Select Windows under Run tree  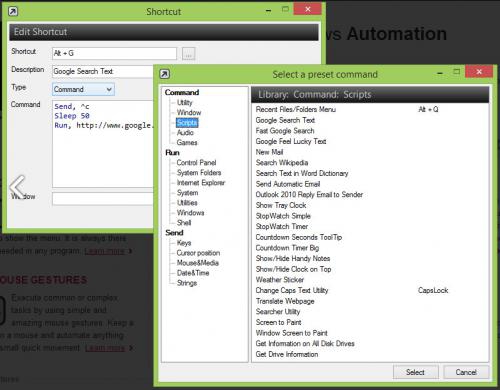pos(190,213)
